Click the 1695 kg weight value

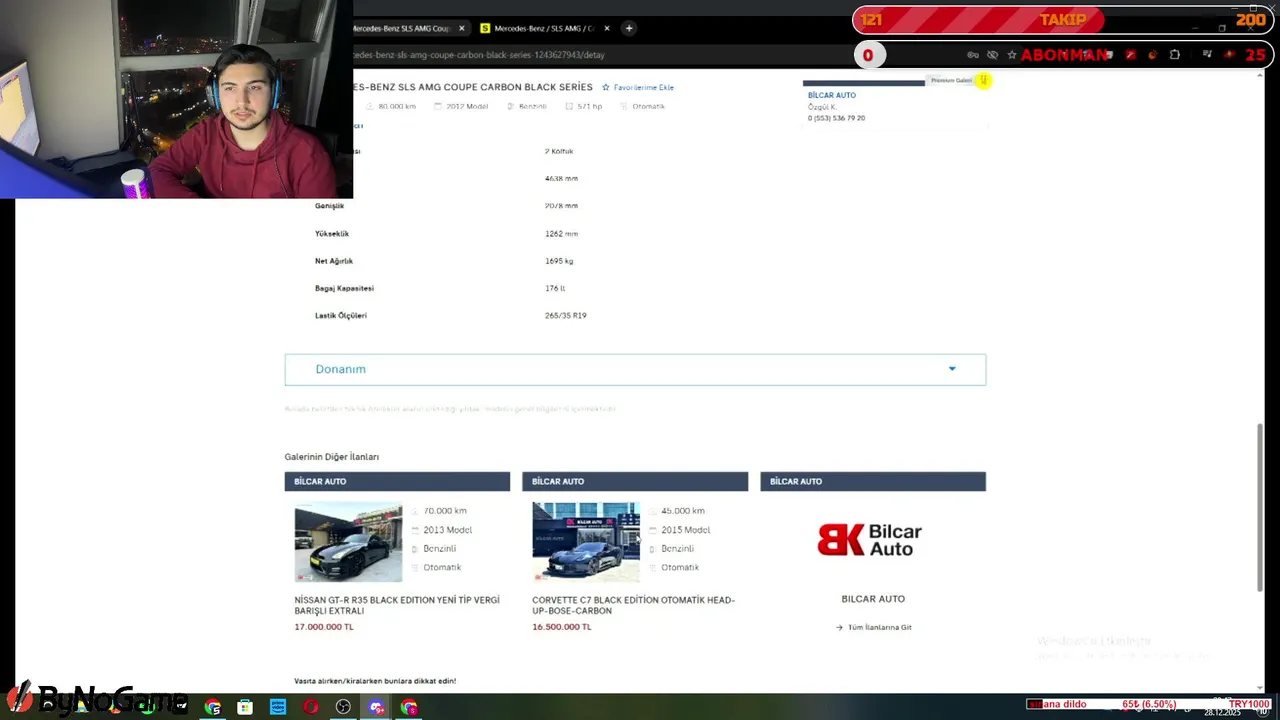(559, 261)
